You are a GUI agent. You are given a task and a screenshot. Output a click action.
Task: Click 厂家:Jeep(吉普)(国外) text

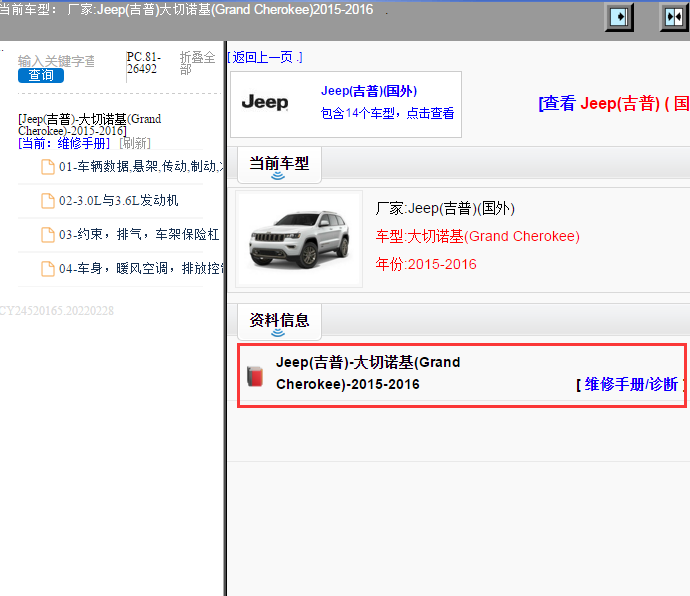pos(445,208)
